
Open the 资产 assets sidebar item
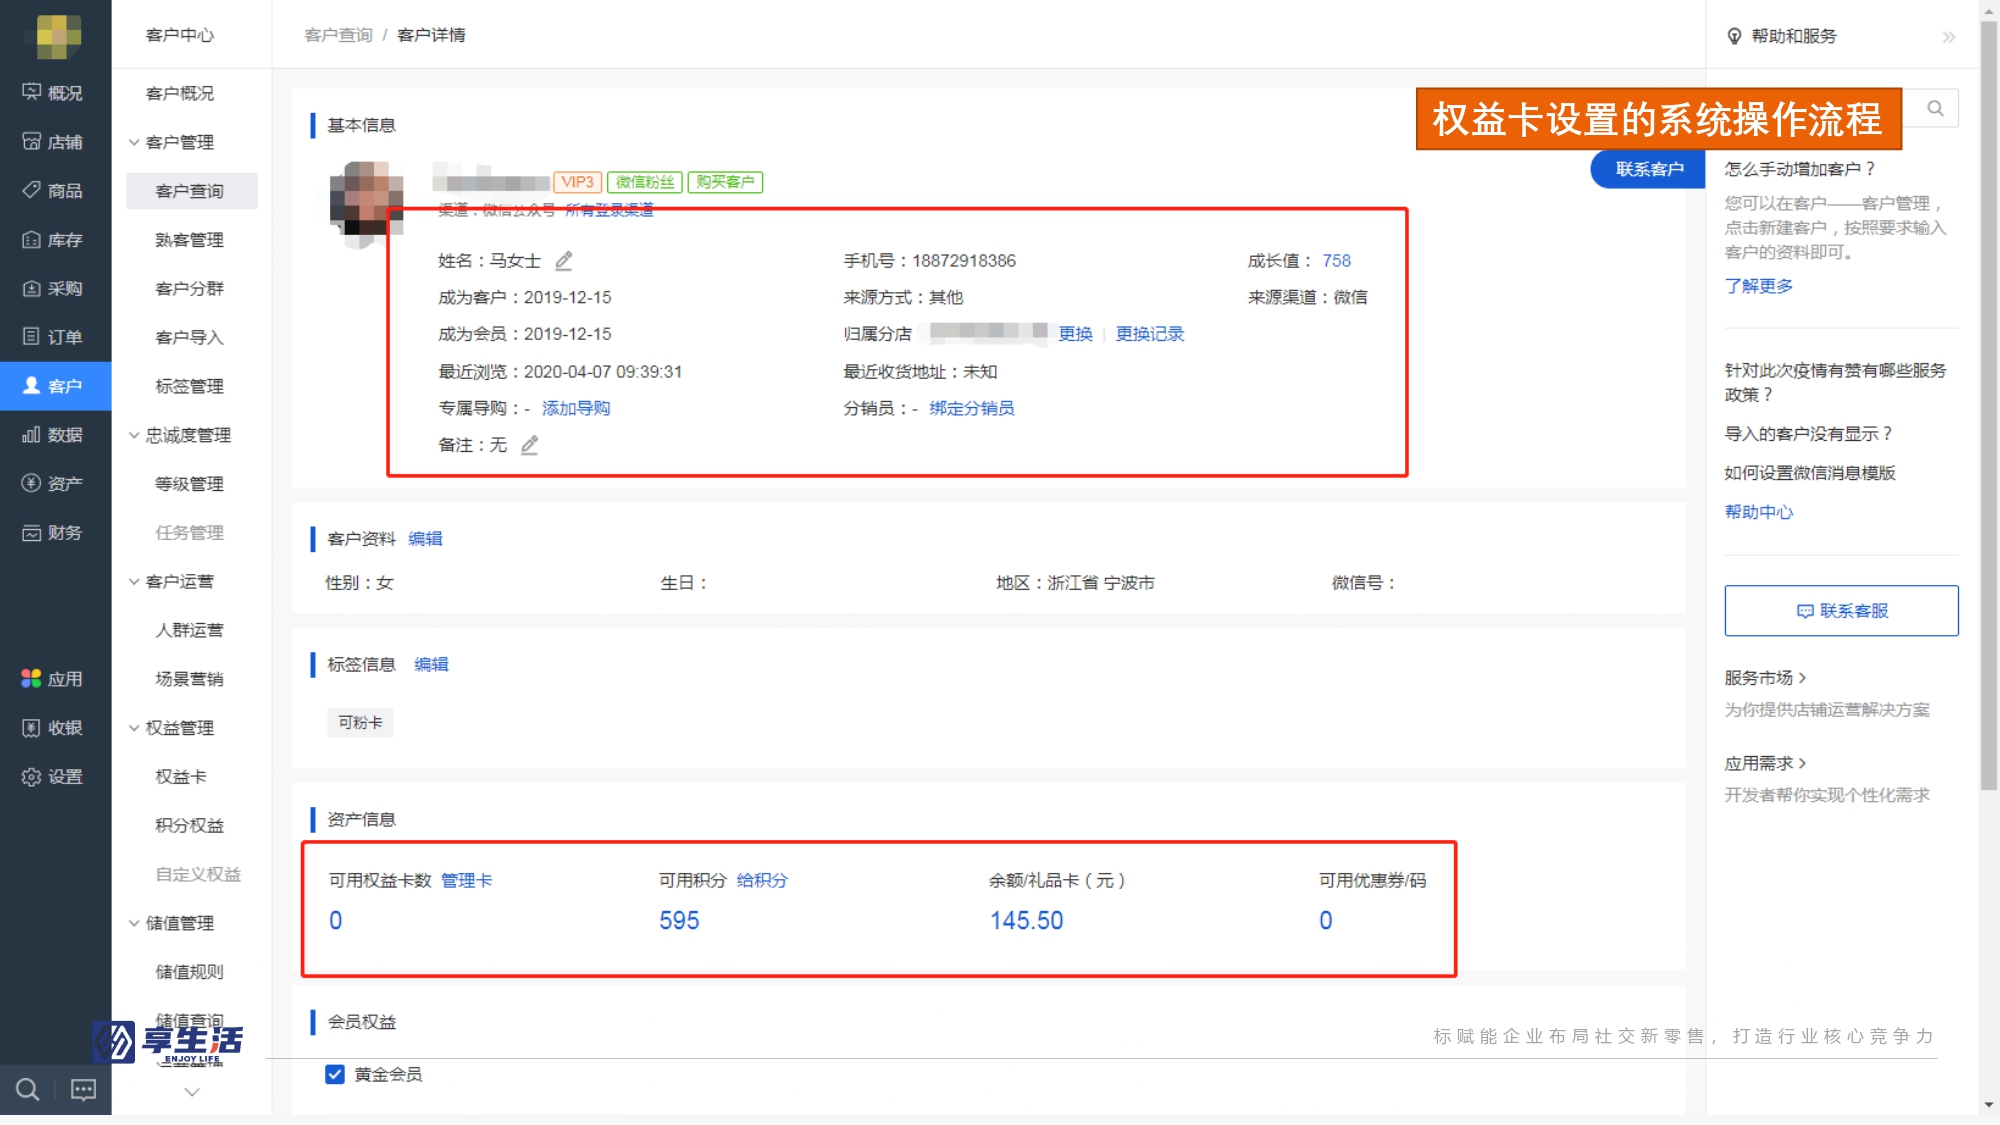pyautogui.click(x=54, y=484)
